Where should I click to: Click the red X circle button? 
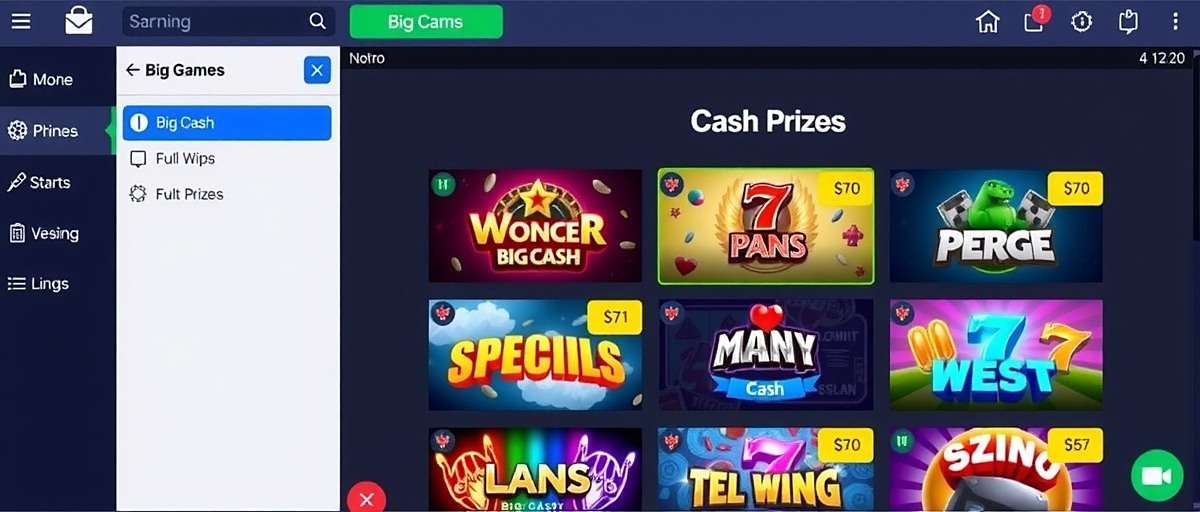(366, 498)
